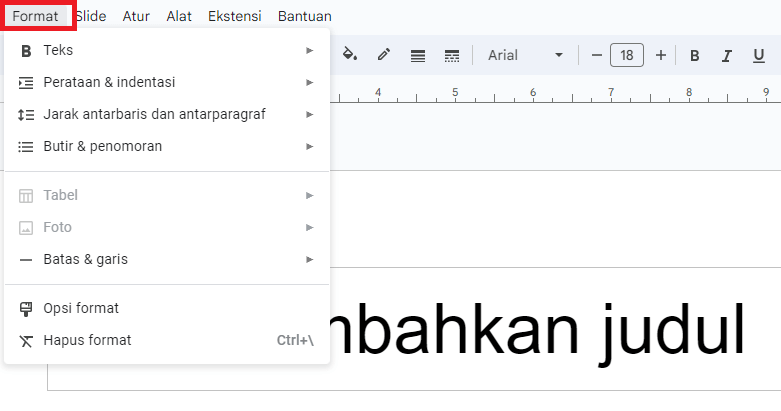Open the Slide menu

[91, 16]
